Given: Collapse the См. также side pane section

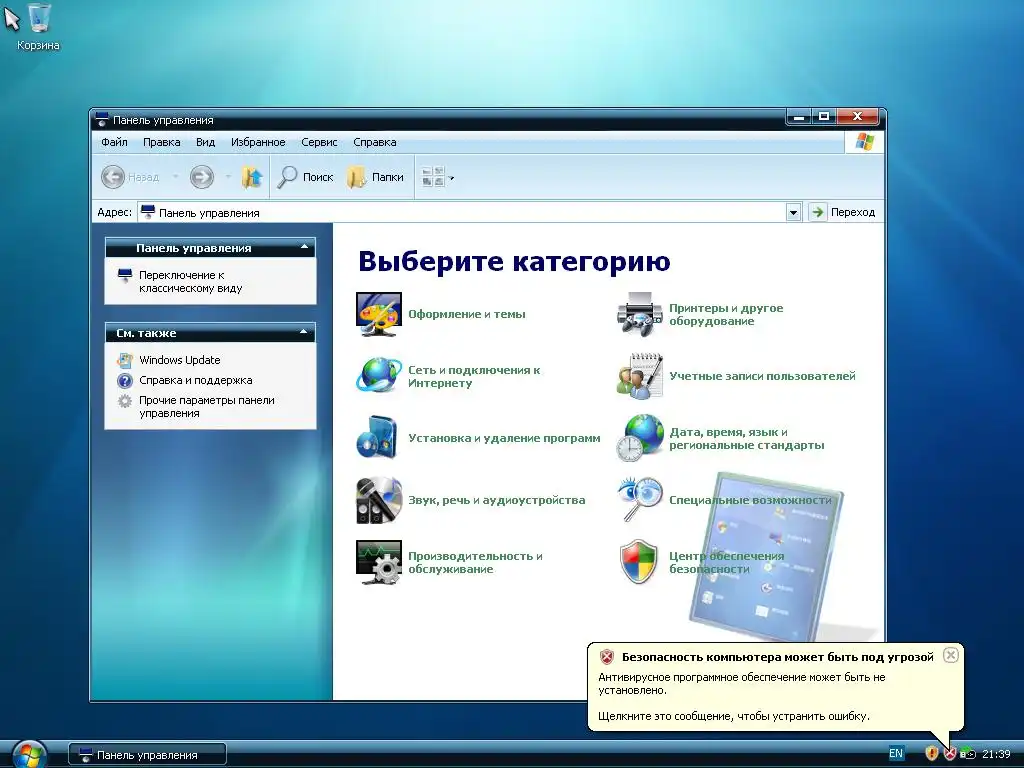Looking at the screenshot, I should (304, 332).
